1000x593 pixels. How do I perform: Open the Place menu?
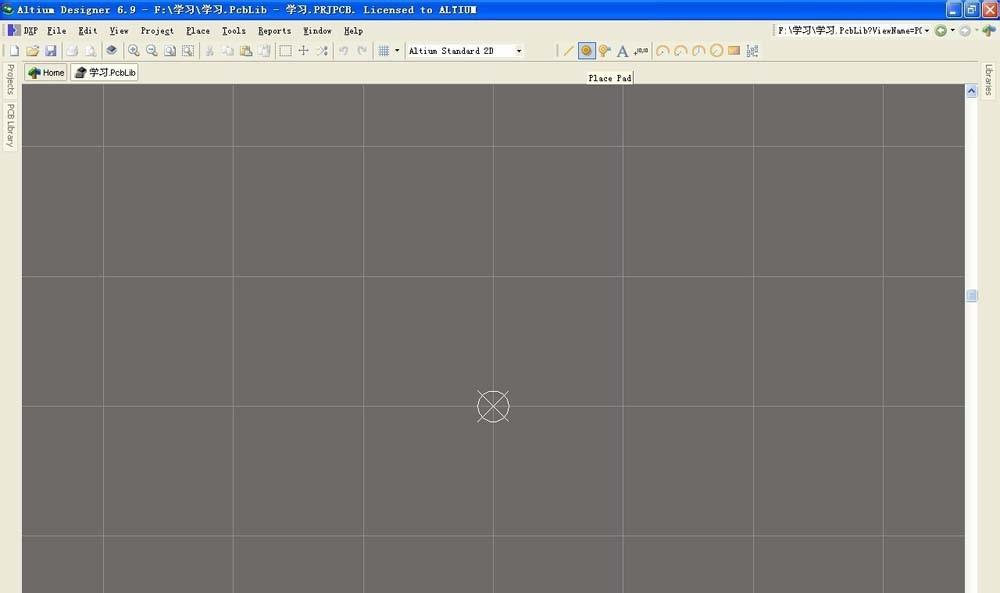tap(197, 31)
